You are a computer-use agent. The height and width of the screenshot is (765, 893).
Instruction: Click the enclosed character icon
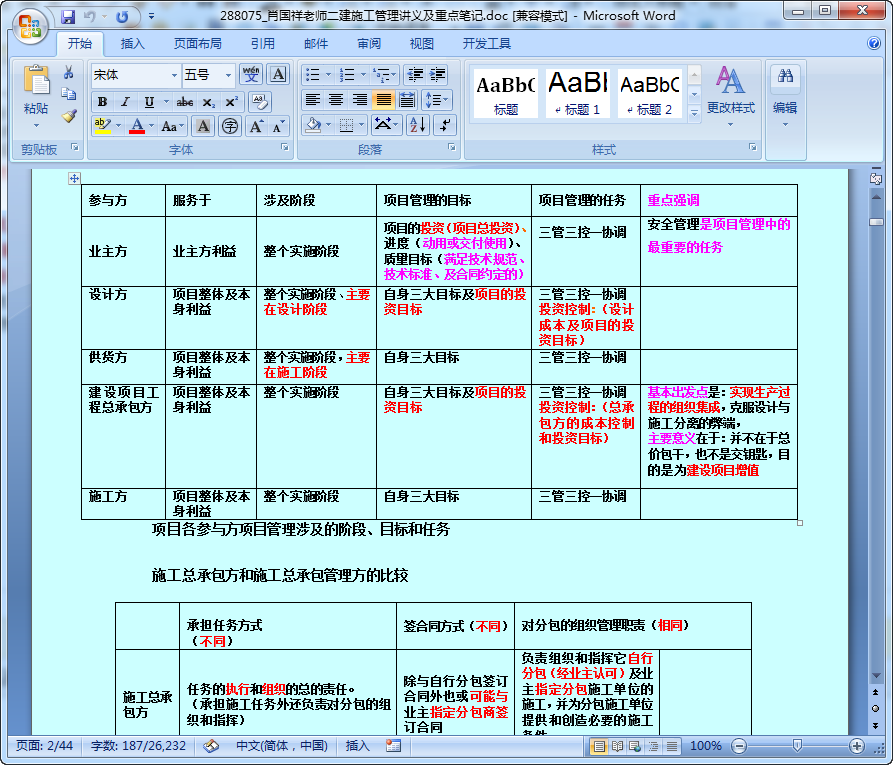click(230, 126)
